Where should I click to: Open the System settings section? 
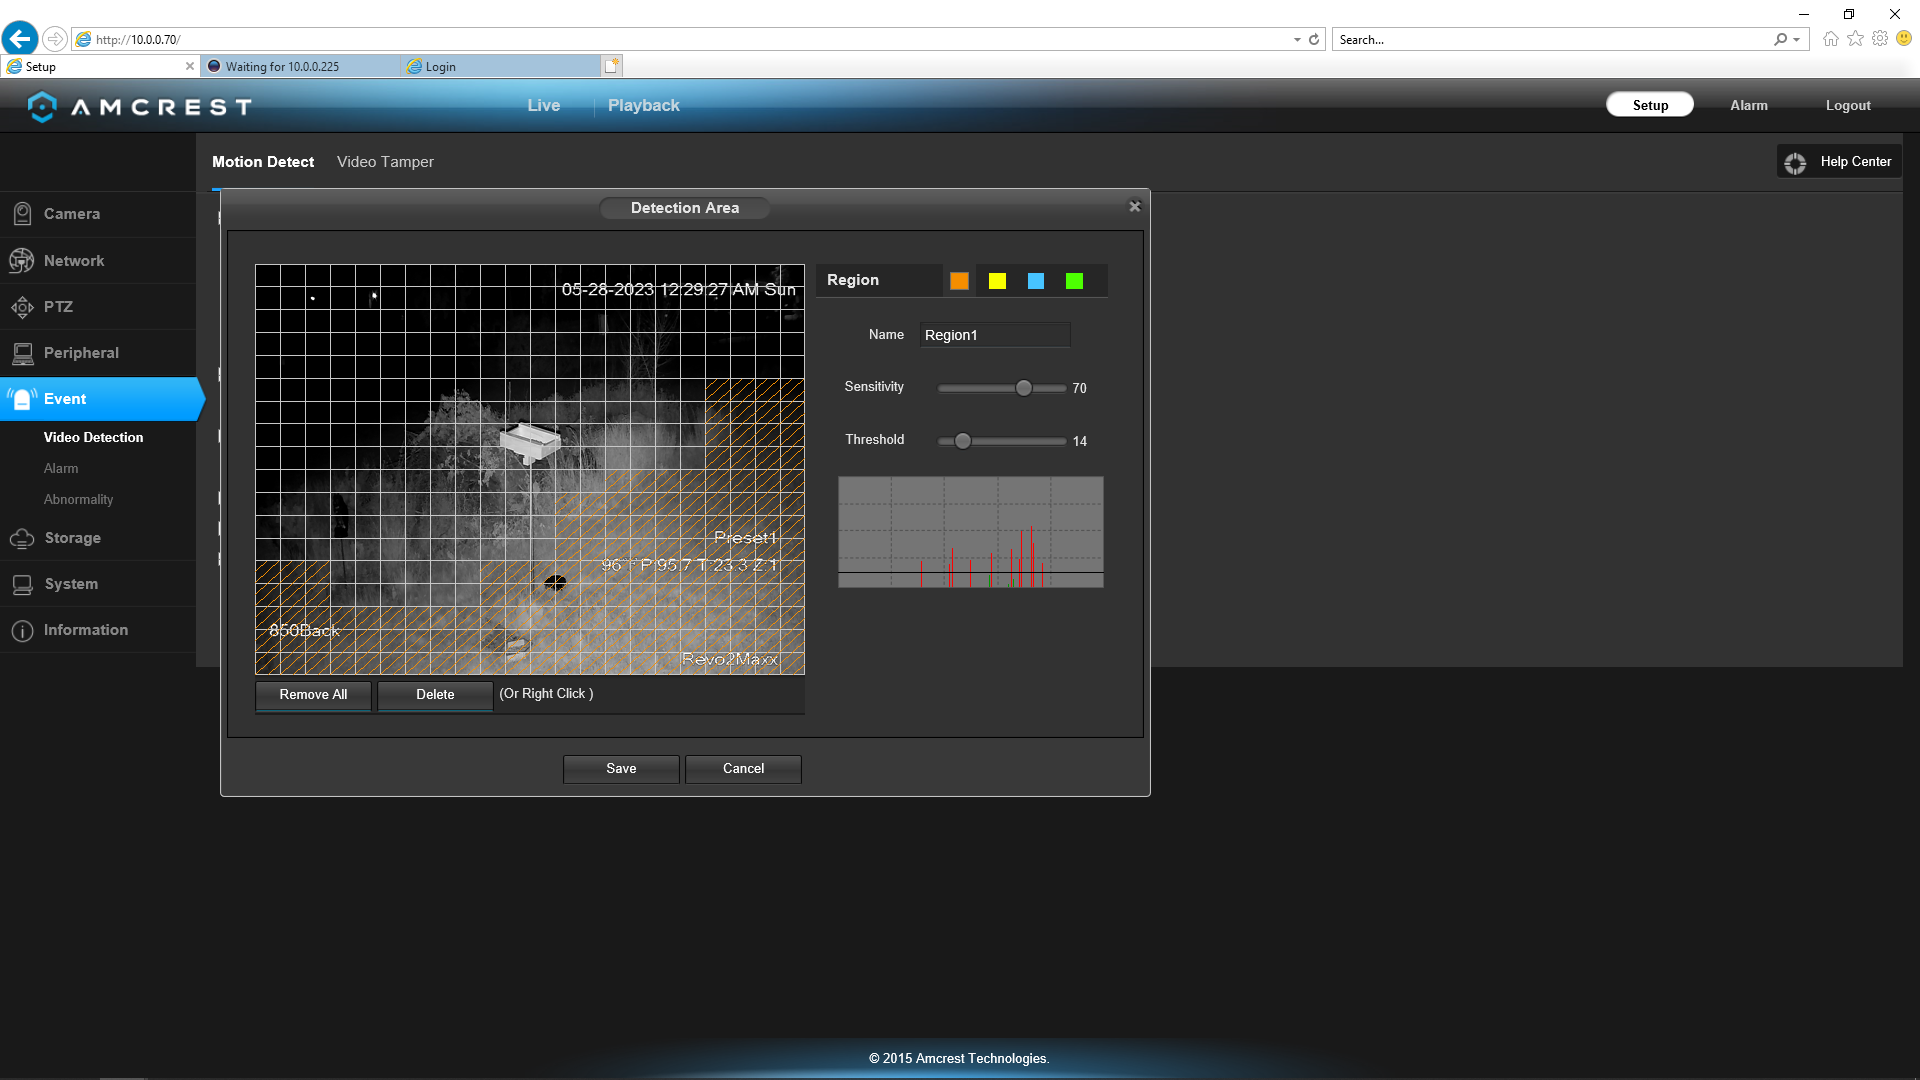tap(98, 584)
